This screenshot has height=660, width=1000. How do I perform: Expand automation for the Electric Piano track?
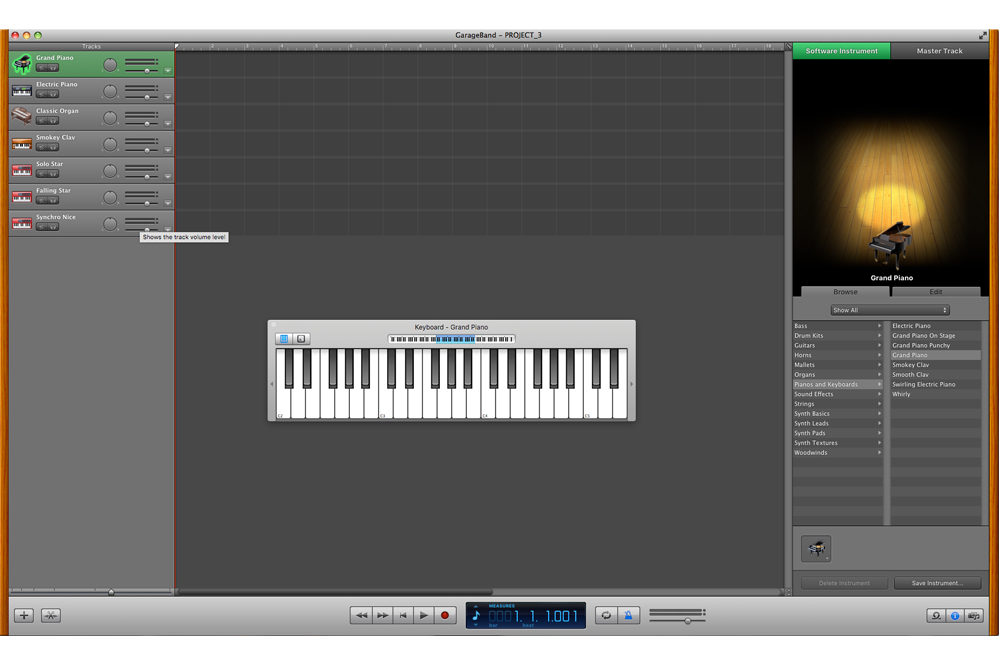(x=168, y=97)
